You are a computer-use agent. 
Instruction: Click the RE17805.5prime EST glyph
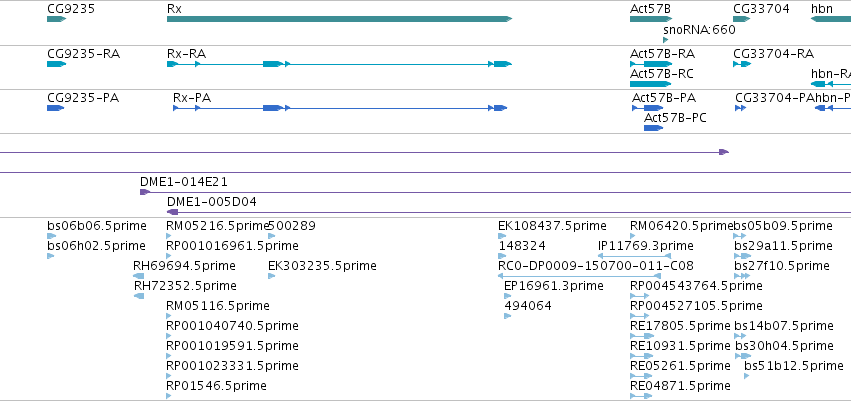tap(642, 336)
